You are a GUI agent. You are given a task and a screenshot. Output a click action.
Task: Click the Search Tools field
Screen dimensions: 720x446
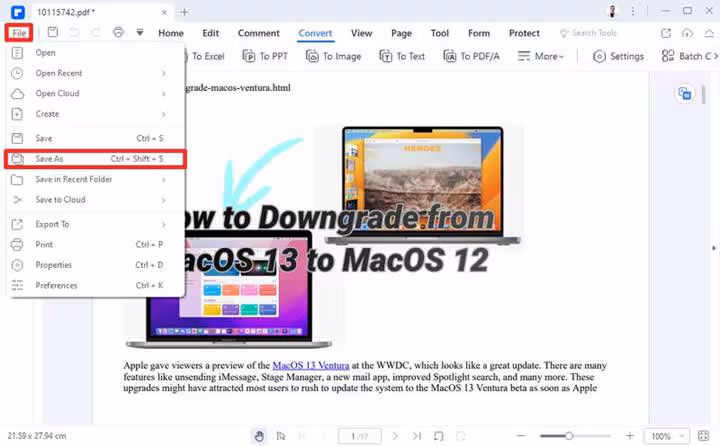588,33
